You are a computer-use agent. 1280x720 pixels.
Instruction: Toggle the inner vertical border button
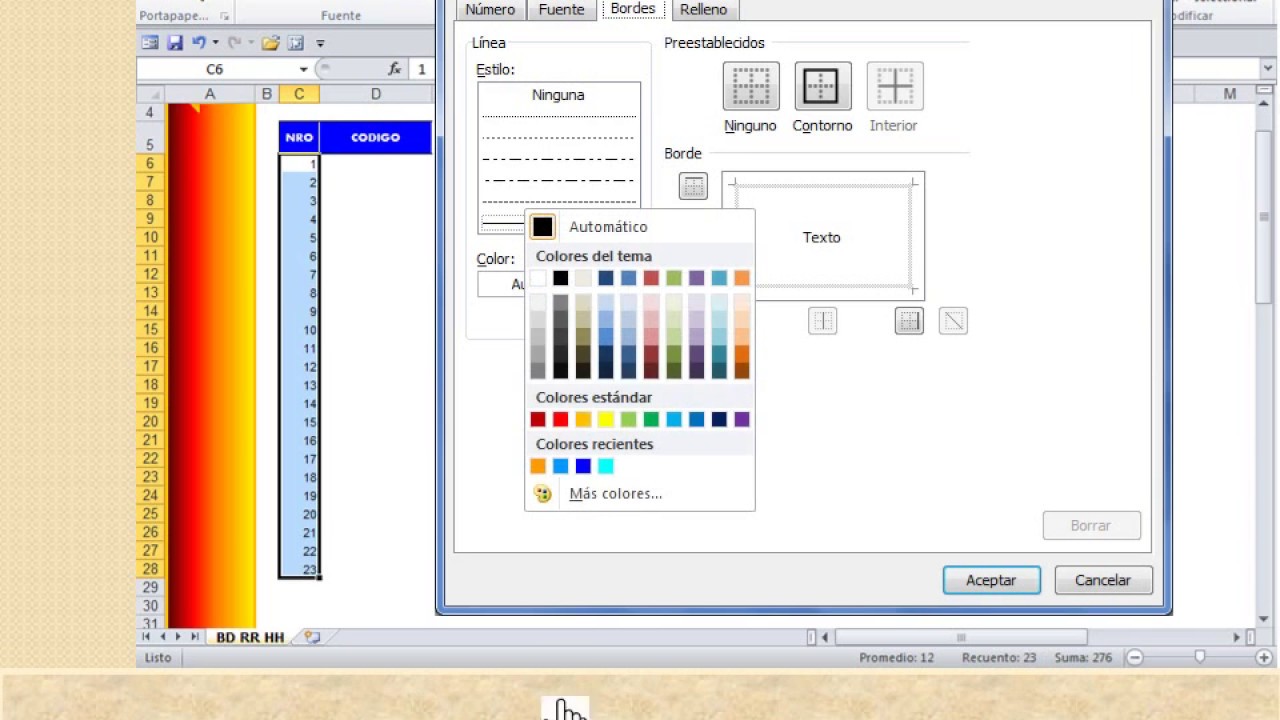[x=822, y=321]
